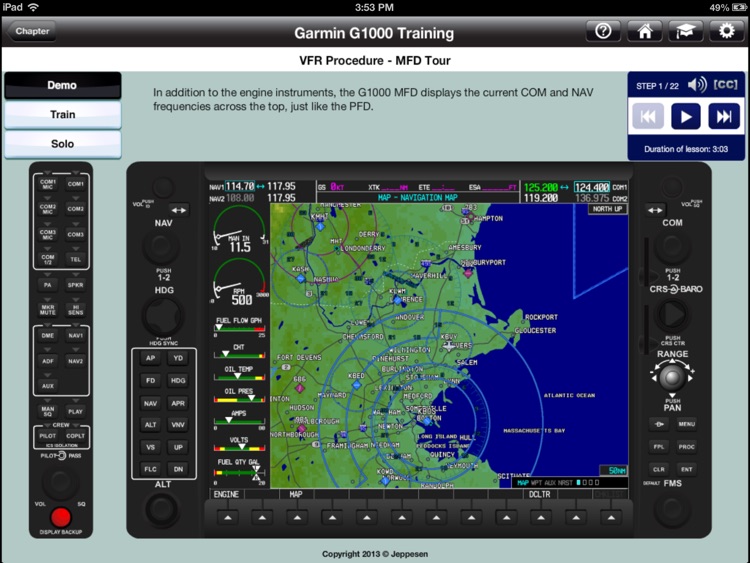750x563 pixels.
Task: Select NAV2 audio button
Action: click(x=76, y=361)
